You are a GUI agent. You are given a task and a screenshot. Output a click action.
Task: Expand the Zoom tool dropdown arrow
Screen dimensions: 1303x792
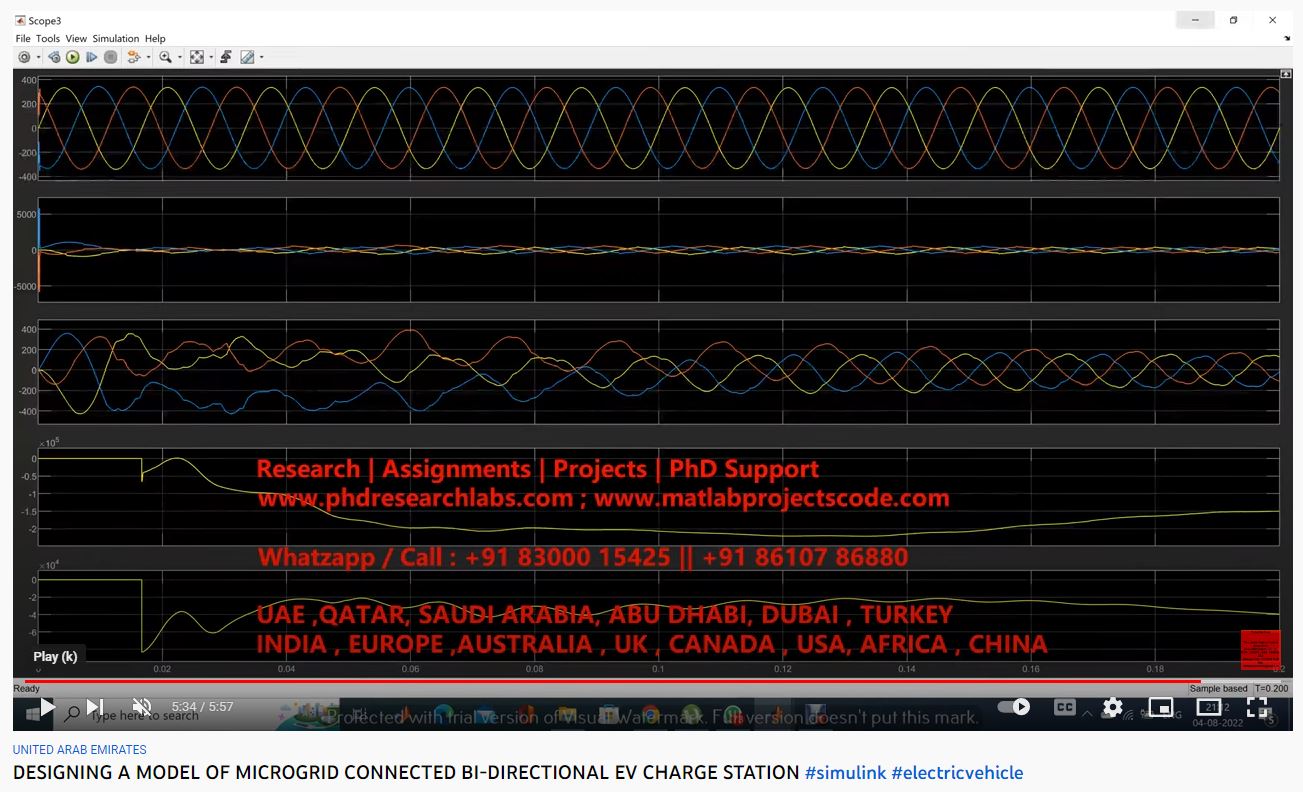click(x=179, y=57)
